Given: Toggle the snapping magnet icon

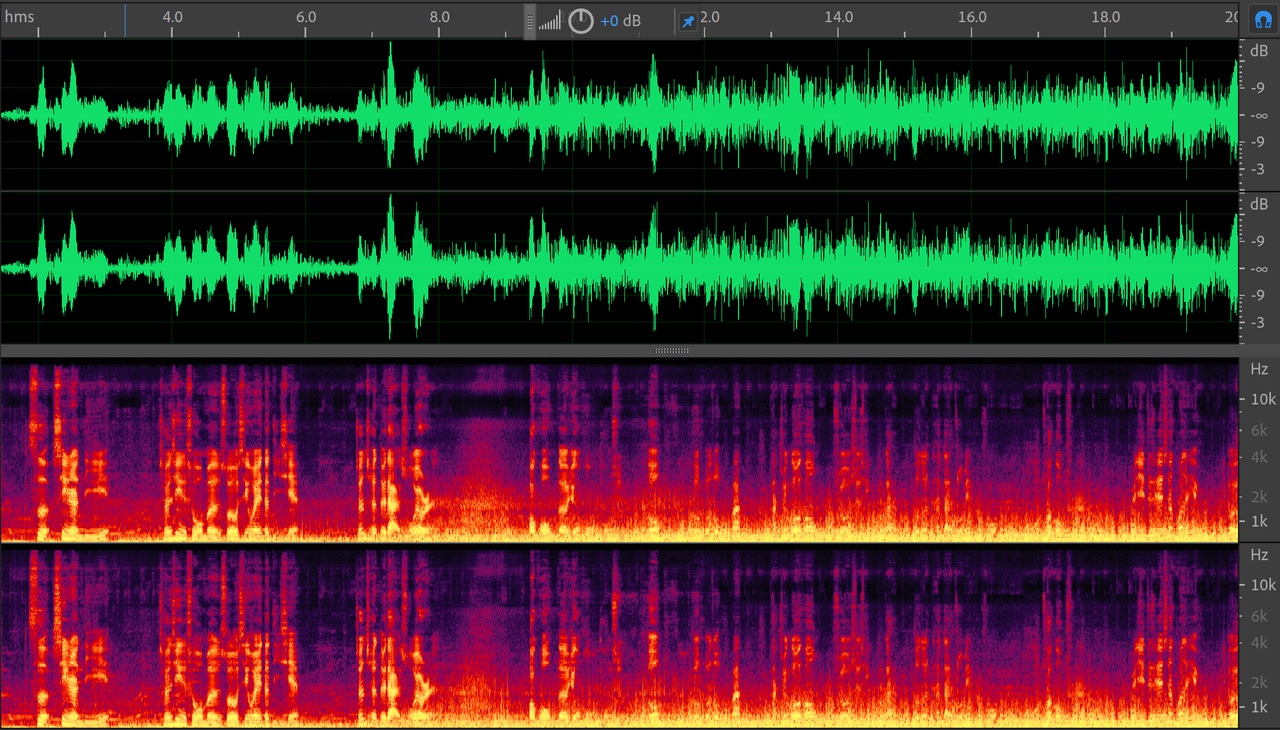Looking at the screenshot, I should pos(1260,19).
